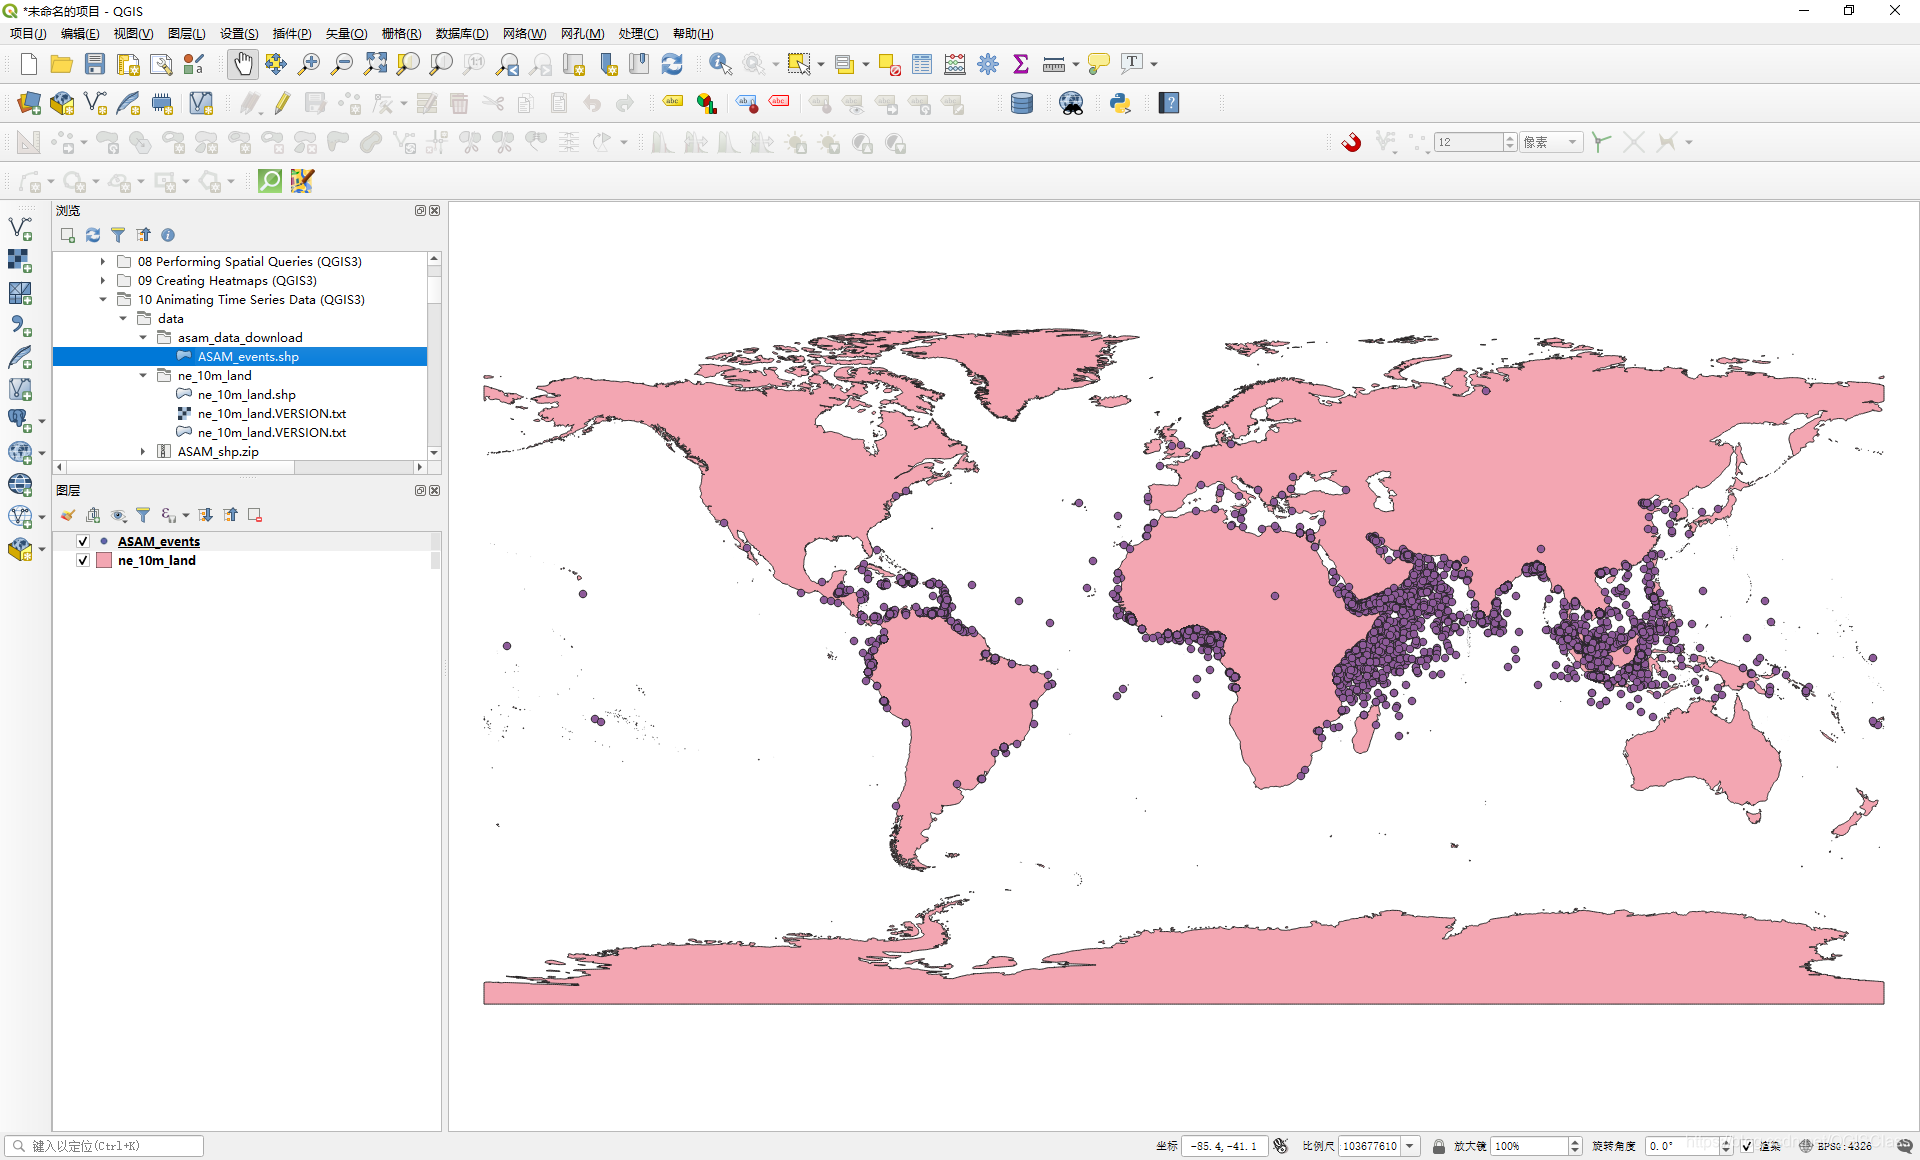Open the 图层 menu
1920x1160 pixels.
(187, 33)
